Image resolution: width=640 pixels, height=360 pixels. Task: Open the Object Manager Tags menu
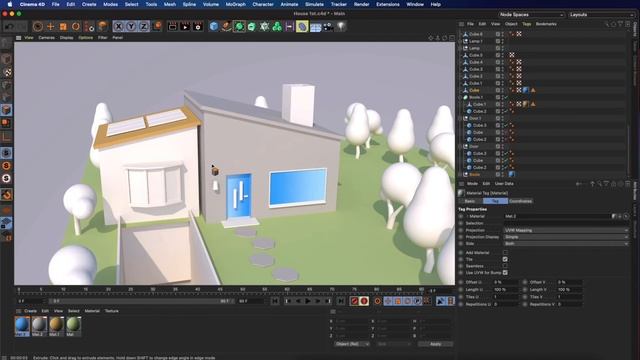[527, 24]
